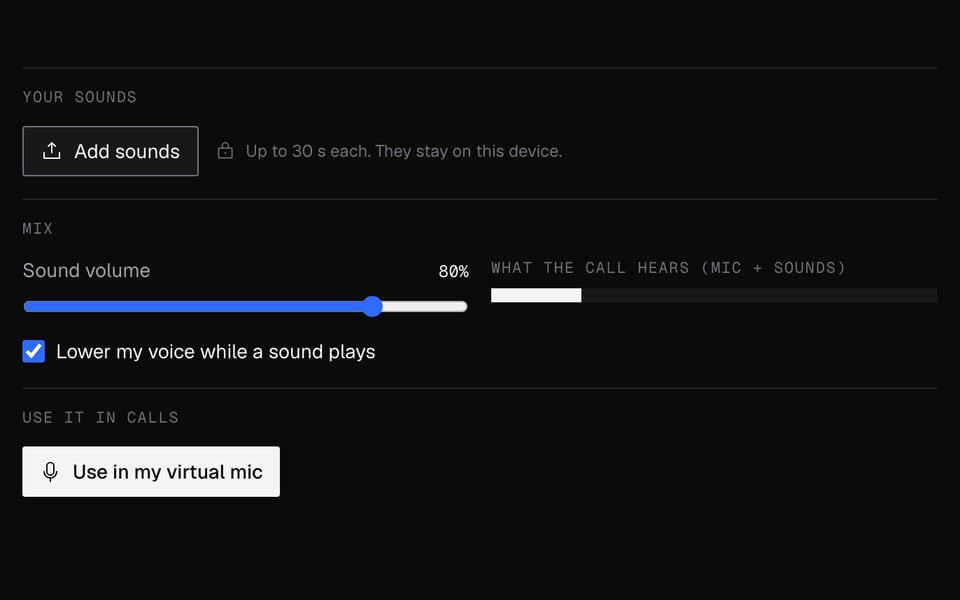Click the YOUR SOUNDS section heading
Viewport: 960px width, 600px height.
tap(80, 97)
